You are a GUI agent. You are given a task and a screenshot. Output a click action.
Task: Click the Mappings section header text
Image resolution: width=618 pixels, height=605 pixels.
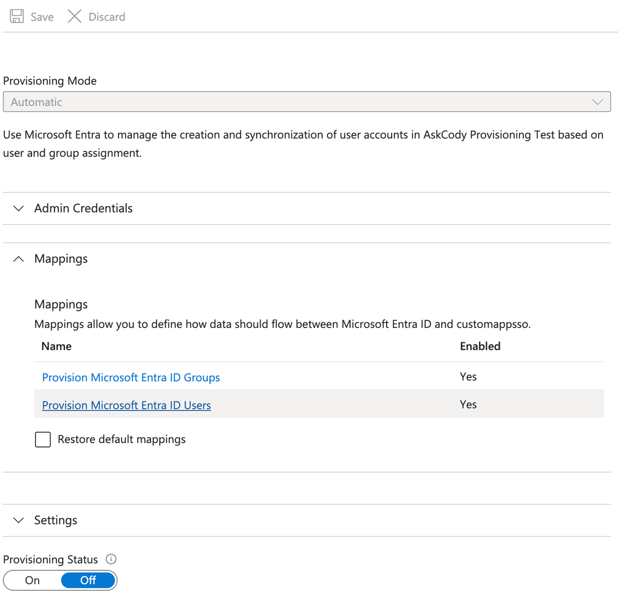[x=61, y=259]
